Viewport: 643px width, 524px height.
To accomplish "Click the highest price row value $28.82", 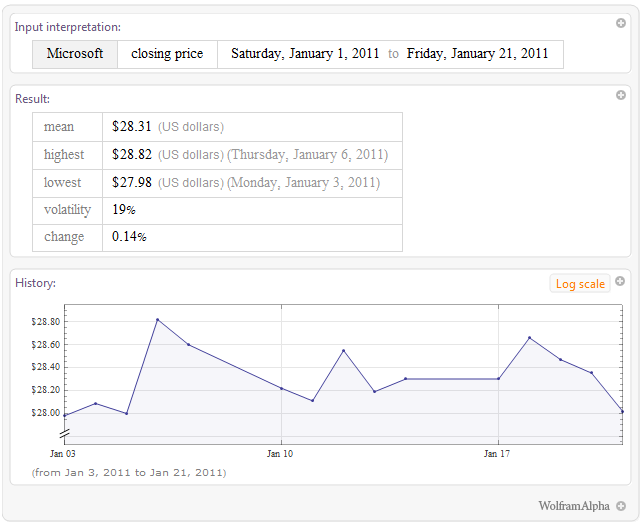I will [132, 155].
